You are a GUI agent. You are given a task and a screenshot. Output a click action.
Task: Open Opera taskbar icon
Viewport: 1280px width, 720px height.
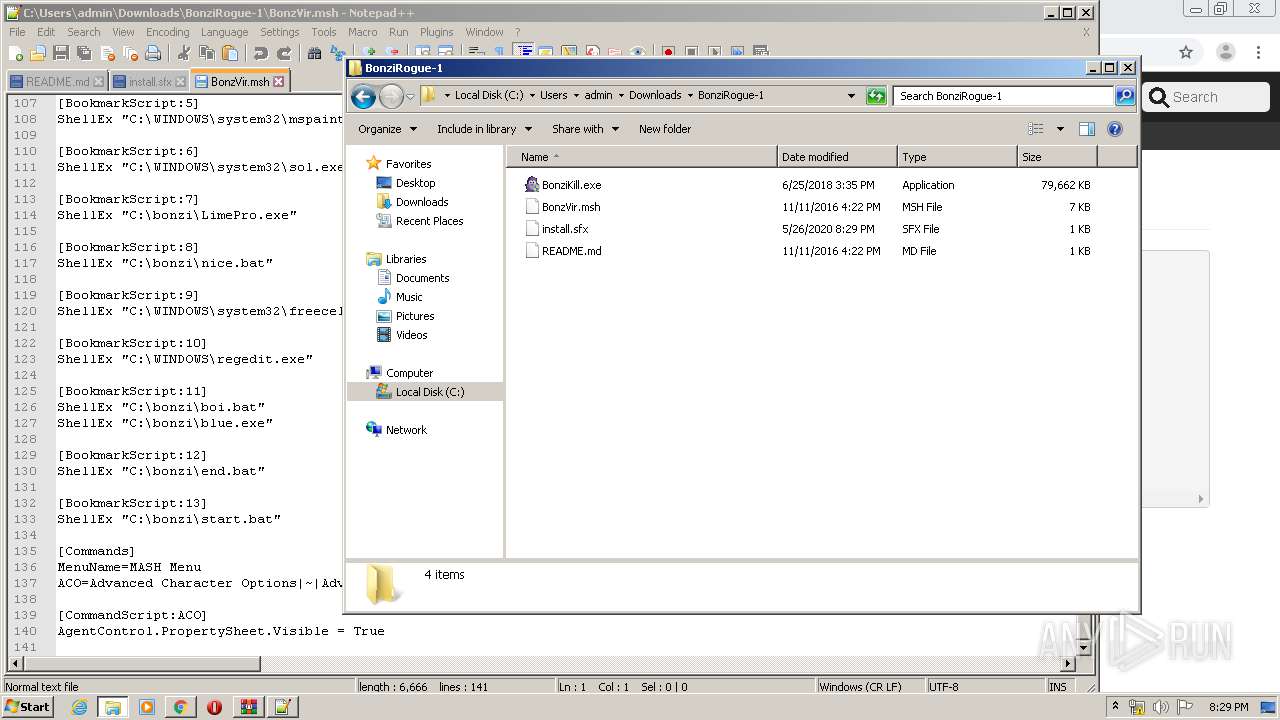pos(214,707)
